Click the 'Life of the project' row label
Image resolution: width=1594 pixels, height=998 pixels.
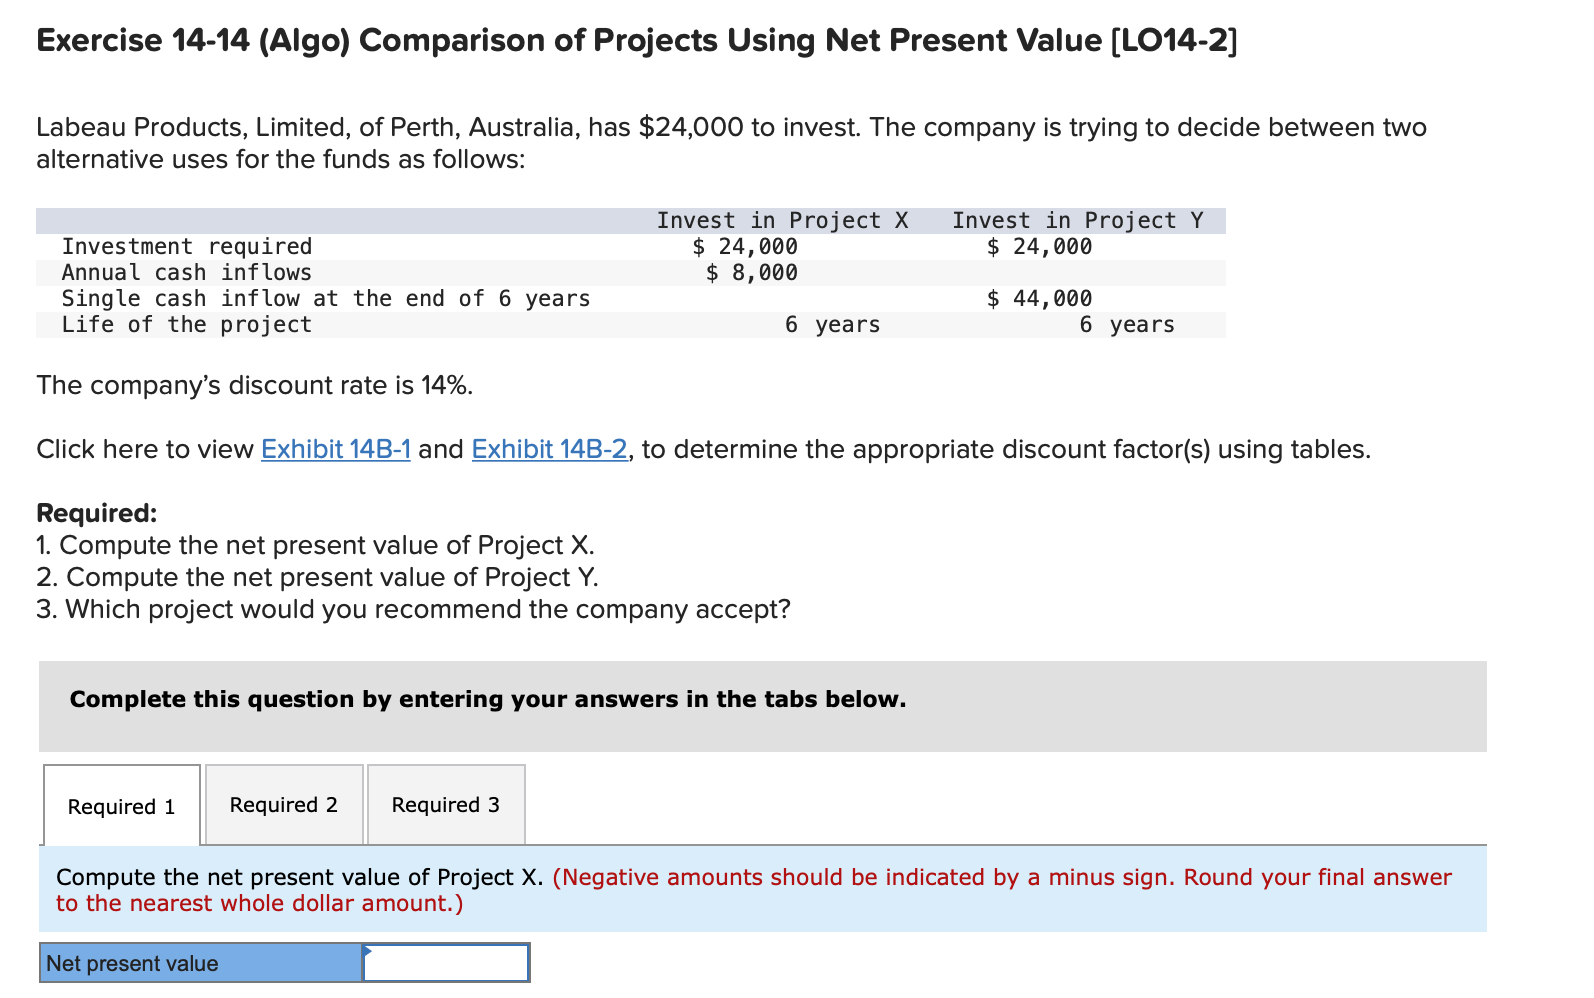(187, 324)
